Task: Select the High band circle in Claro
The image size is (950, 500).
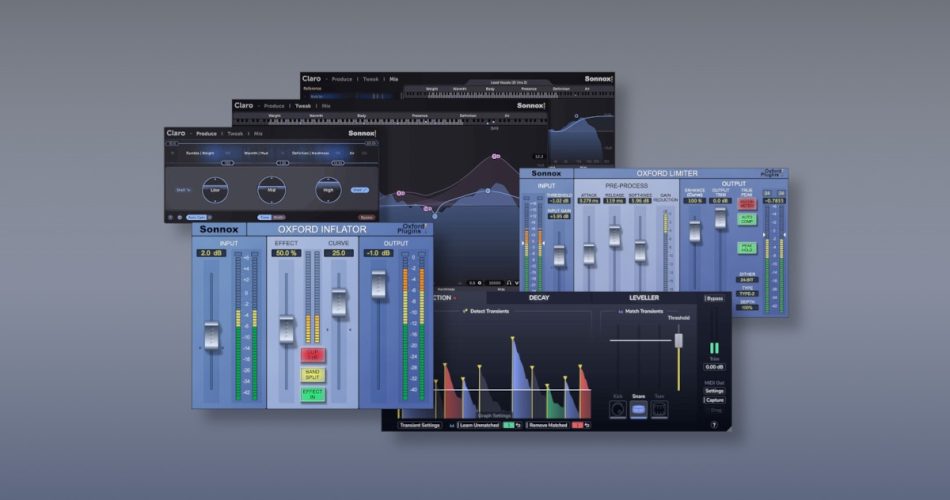Action: (328, 190)
